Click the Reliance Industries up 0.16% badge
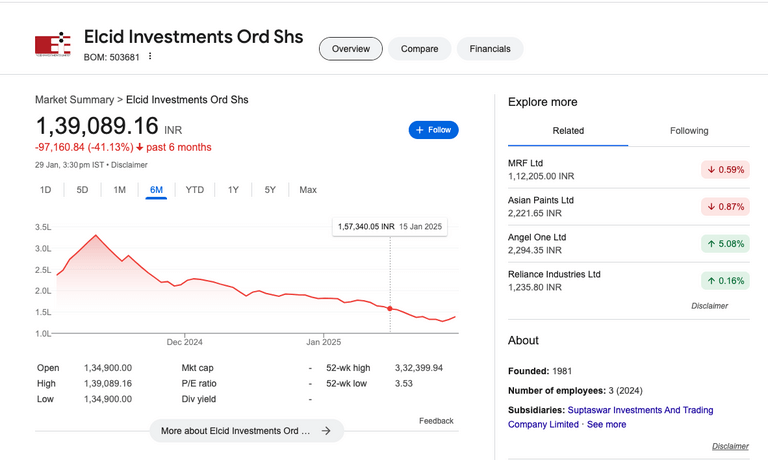 (x=726, y=281)
